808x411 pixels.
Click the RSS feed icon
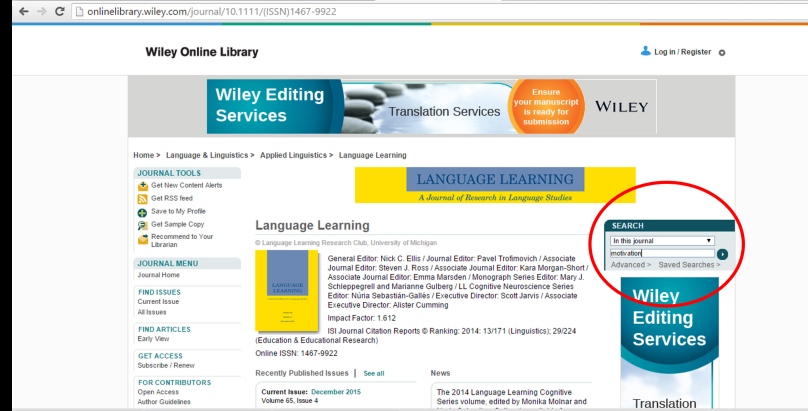point(143,199)
